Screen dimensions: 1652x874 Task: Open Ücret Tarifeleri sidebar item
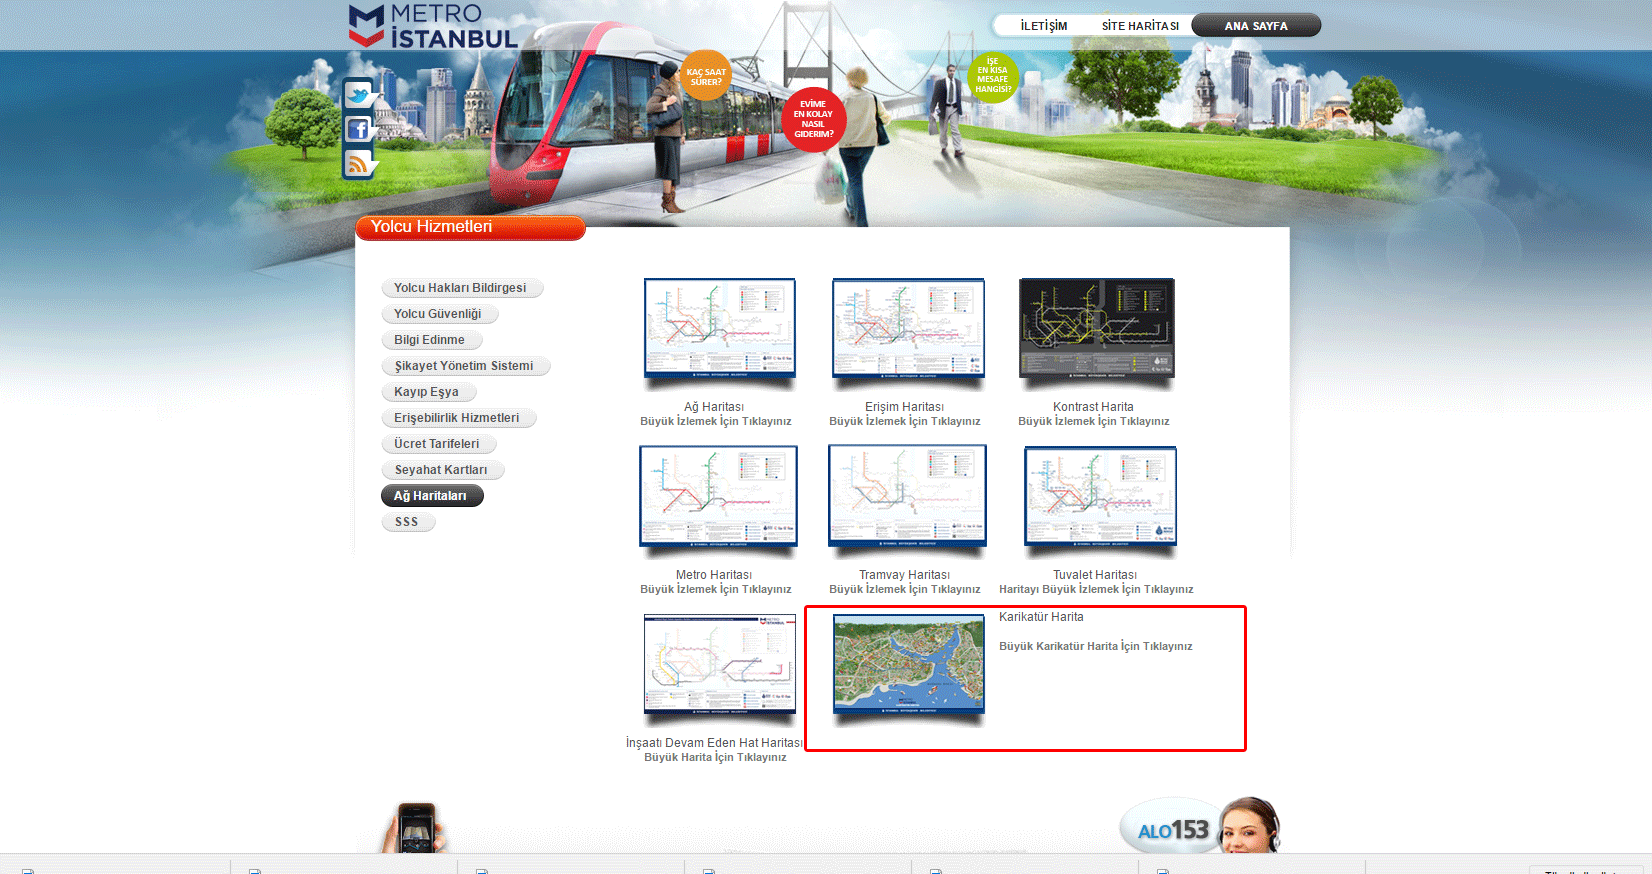[x=437, y=444]
